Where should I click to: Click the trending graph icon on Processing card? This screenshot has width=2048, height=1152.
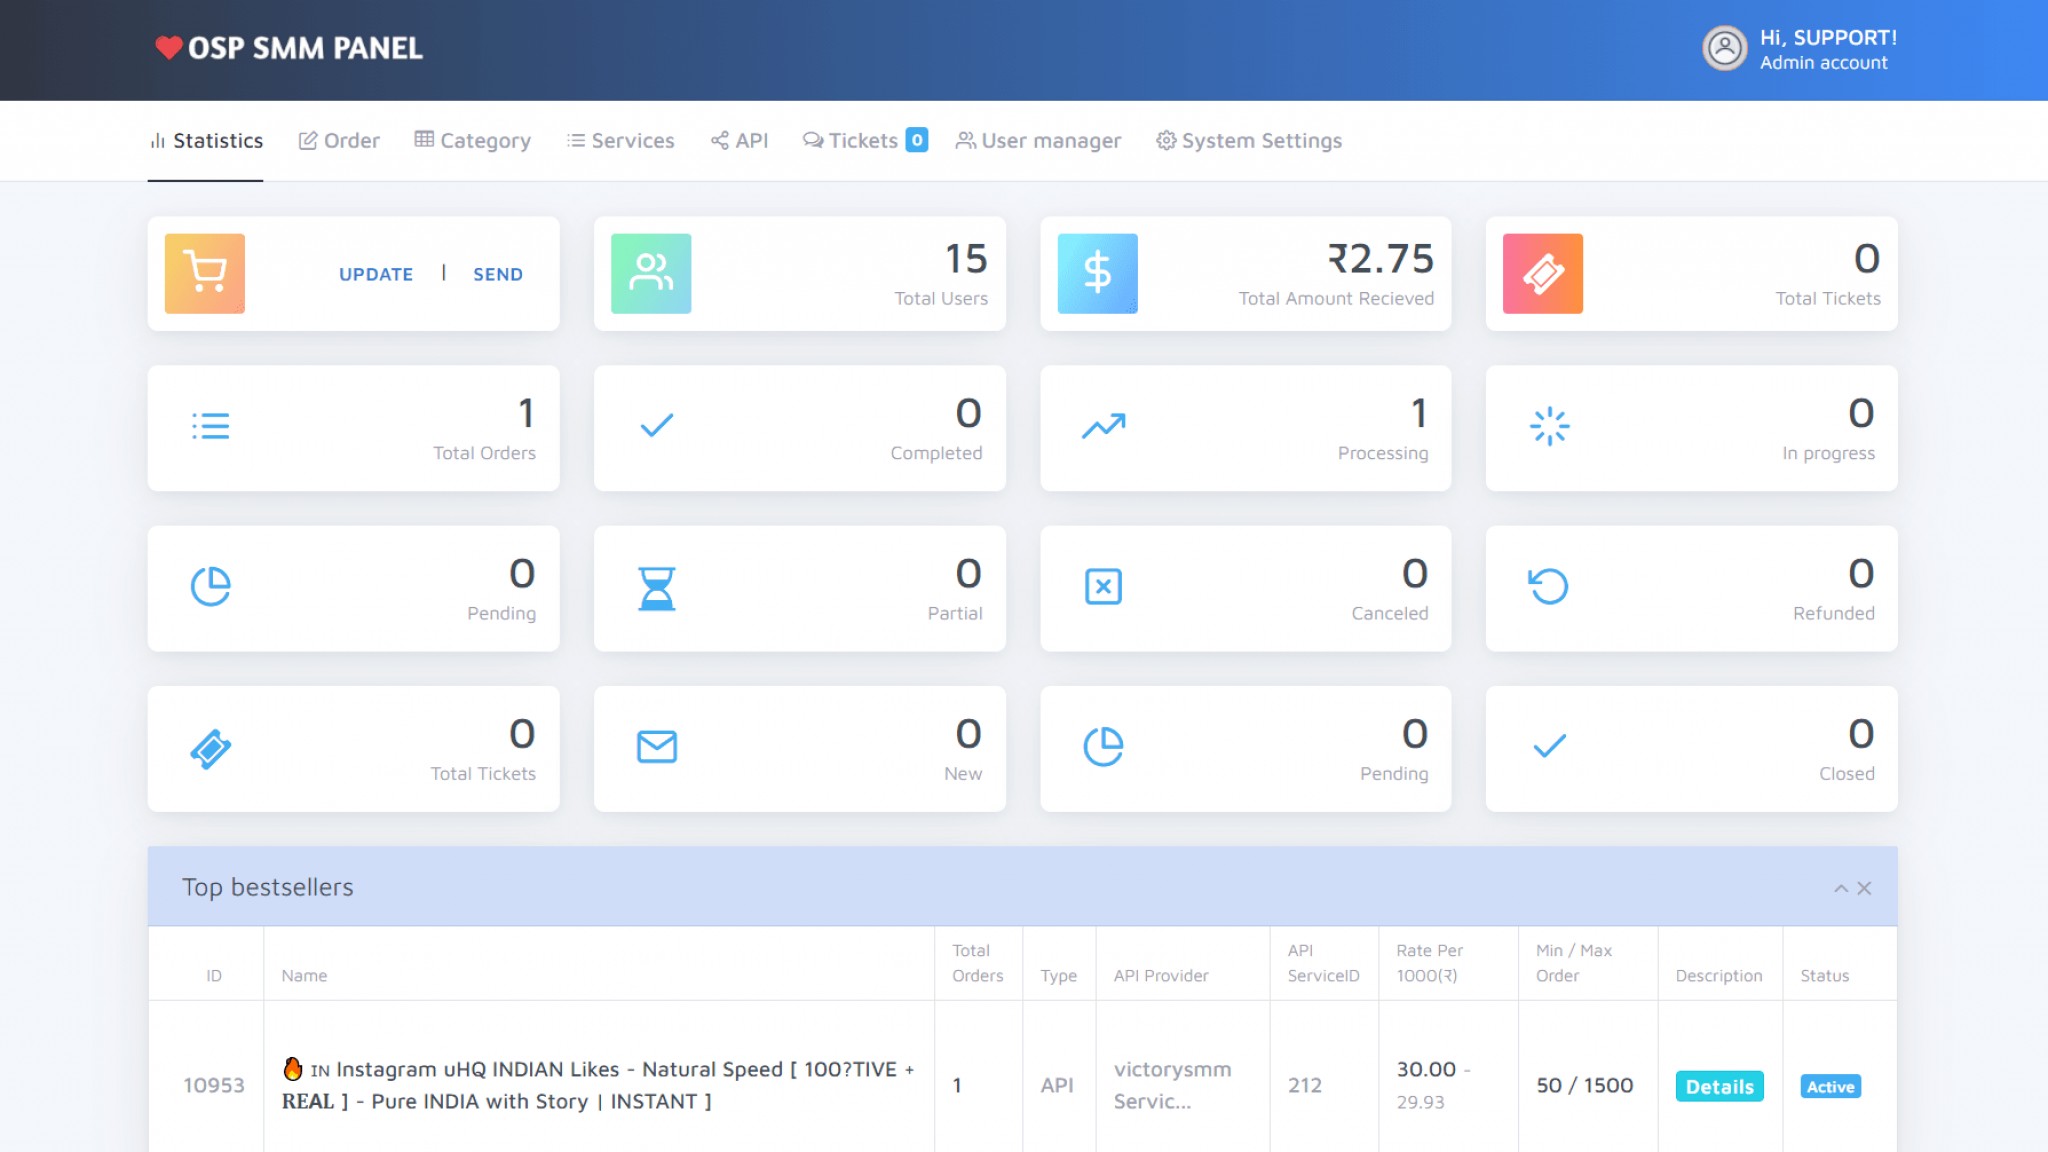[1101, 425]
